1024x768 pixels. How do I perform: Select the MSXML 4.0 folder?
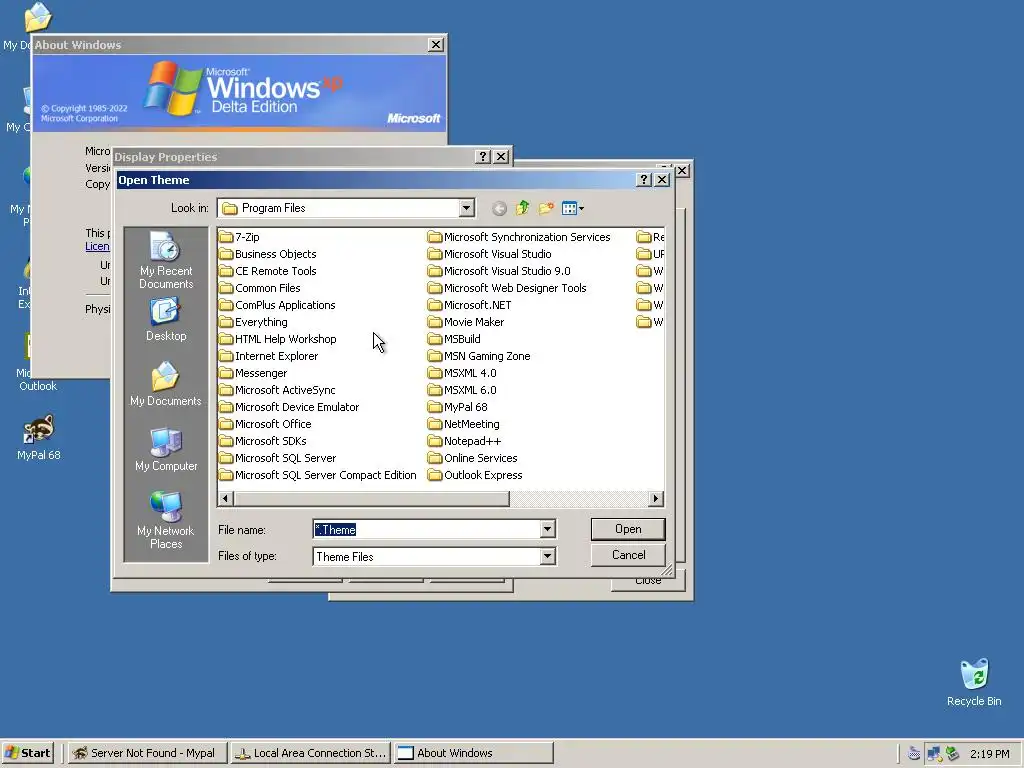(462, 373)
